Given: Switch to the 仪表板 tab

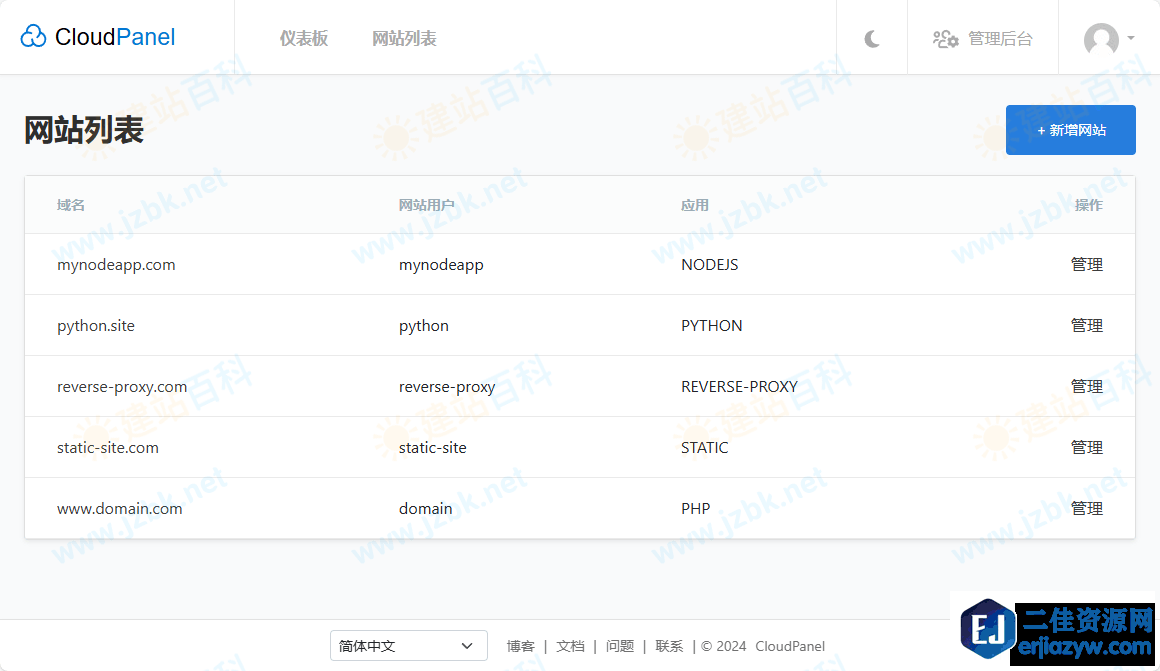Looking at the screenshot, I should click(304, 38).
